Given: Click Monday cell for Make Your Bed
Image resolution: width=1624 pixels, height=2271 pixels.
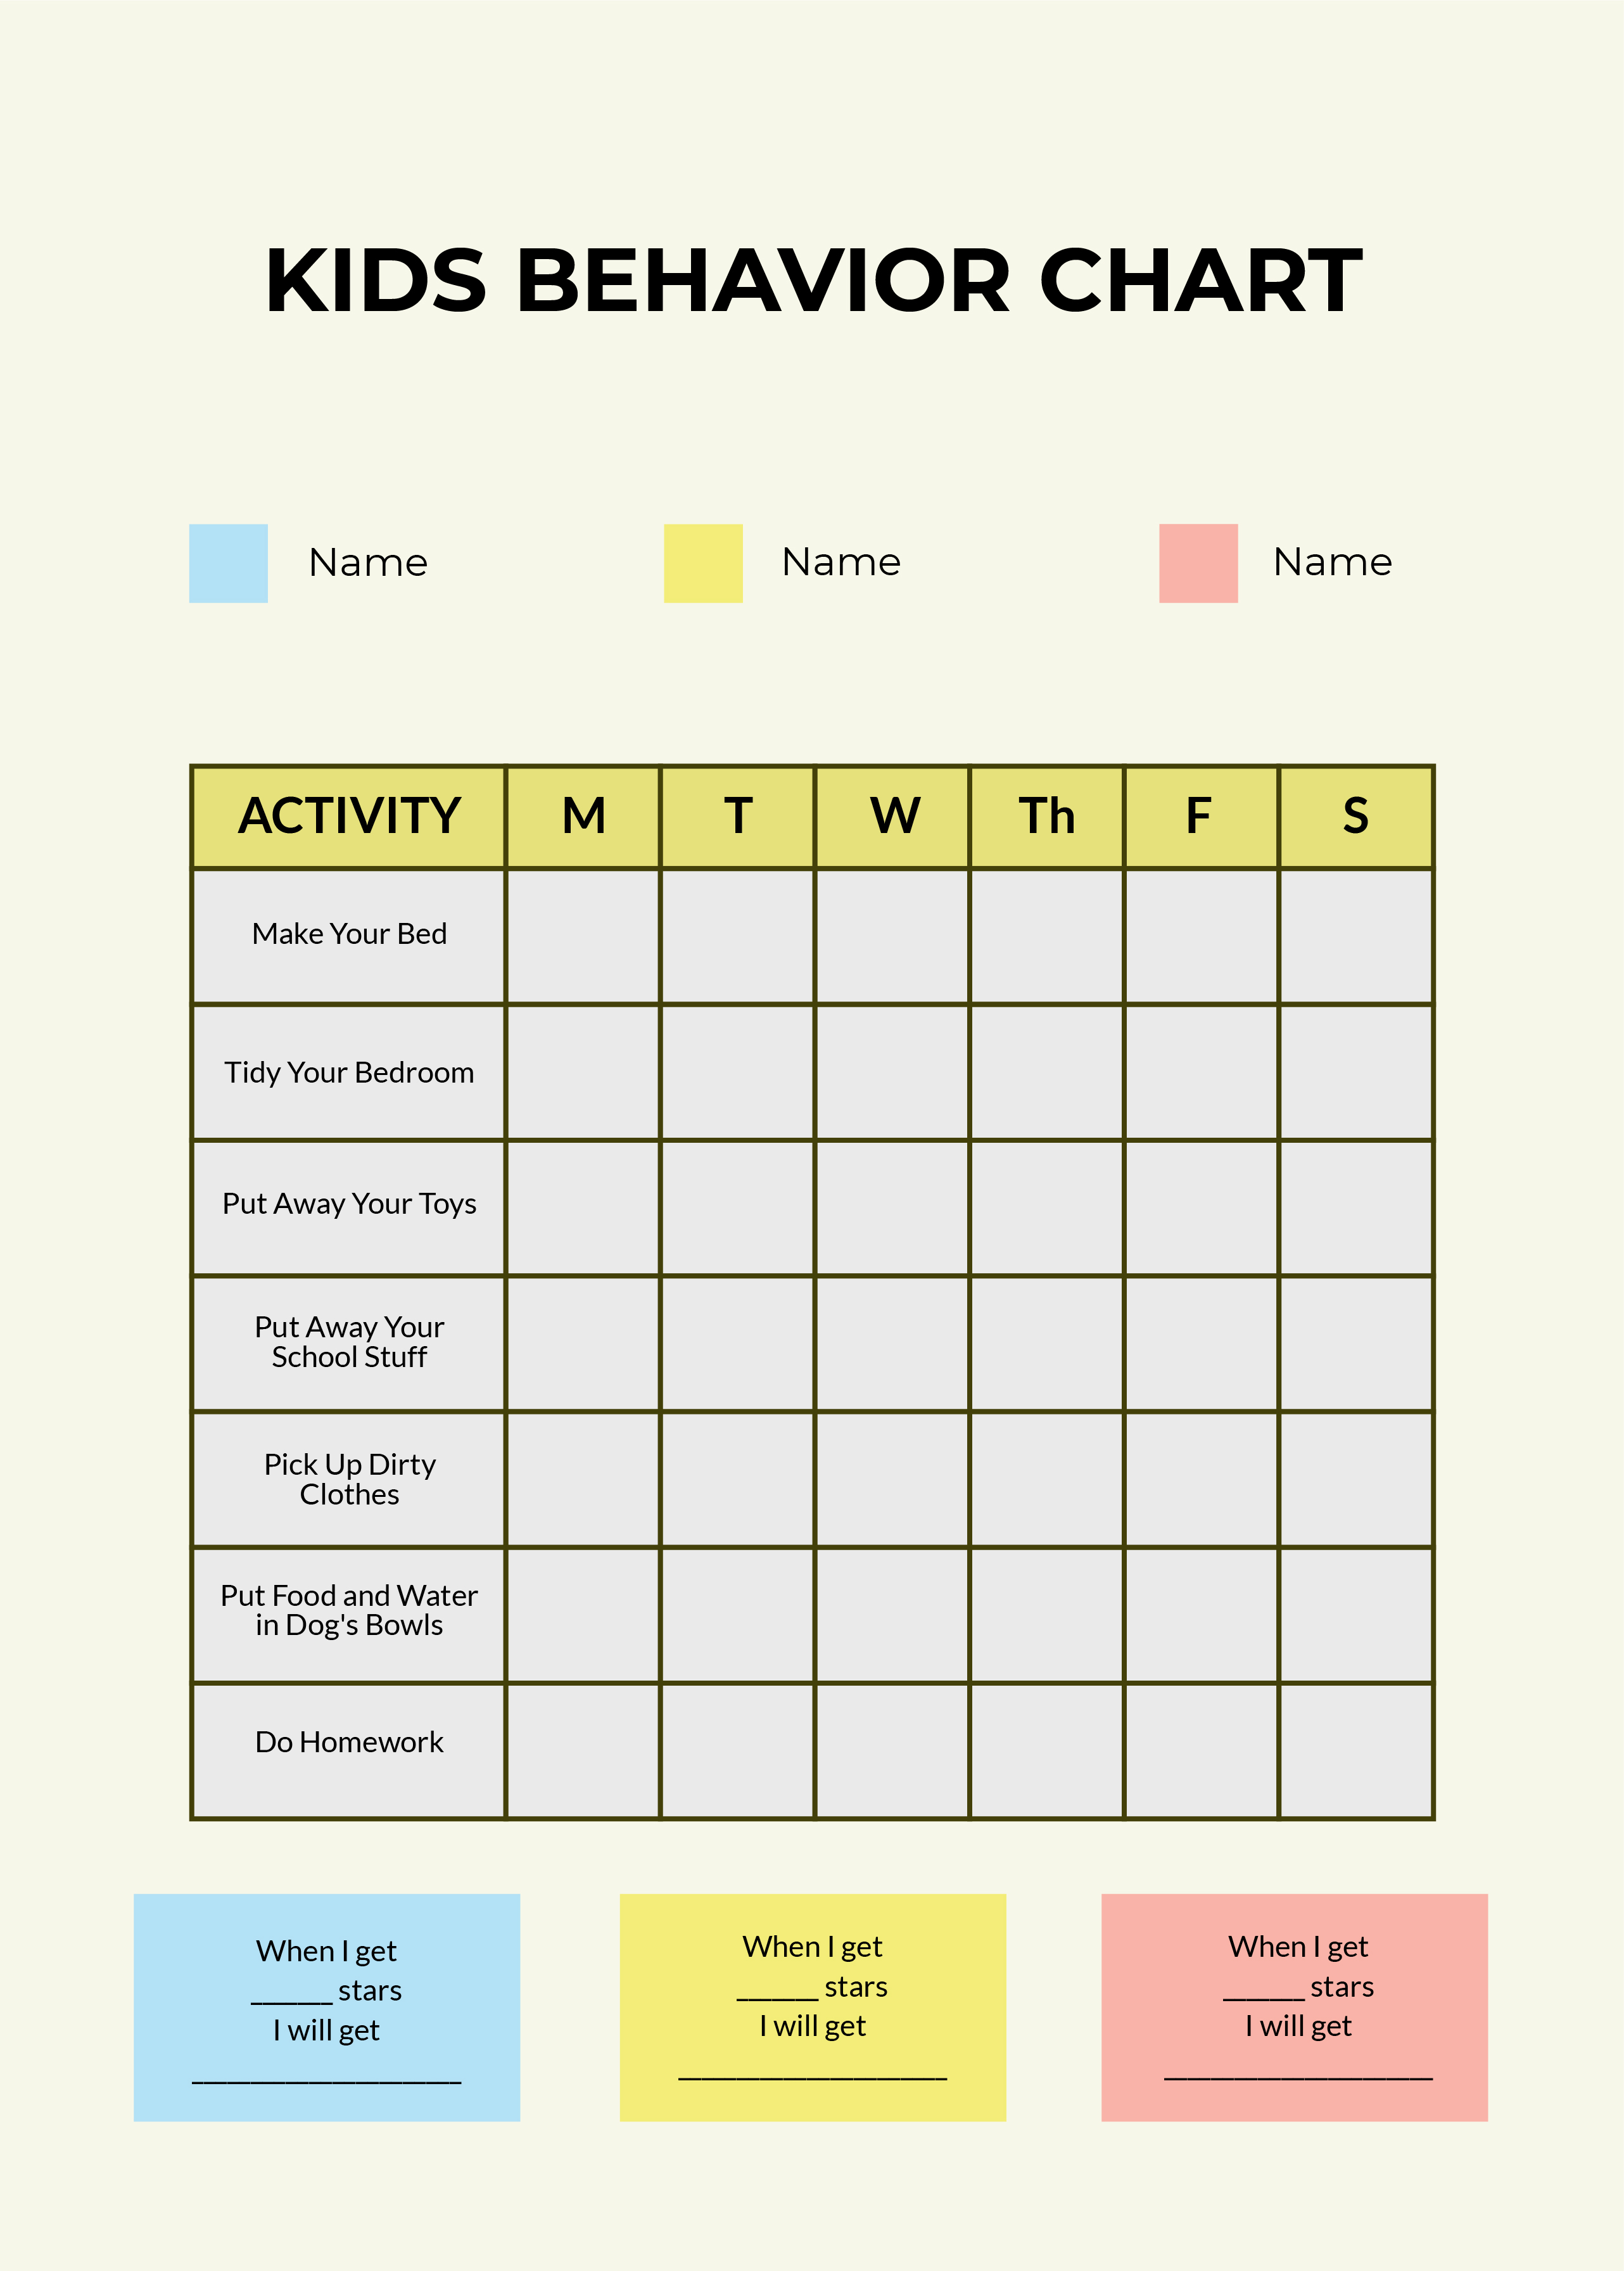Looking at the screenshot, I should tap(559, 887).
